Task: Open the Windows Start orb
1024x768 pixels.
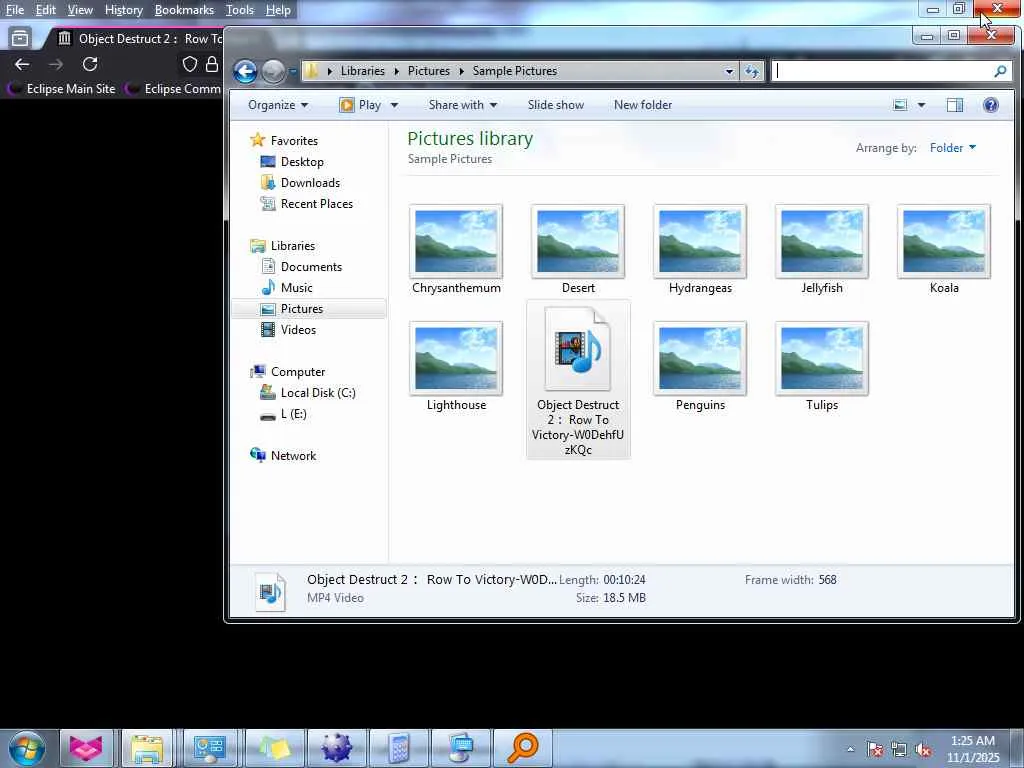Action: 27,748
